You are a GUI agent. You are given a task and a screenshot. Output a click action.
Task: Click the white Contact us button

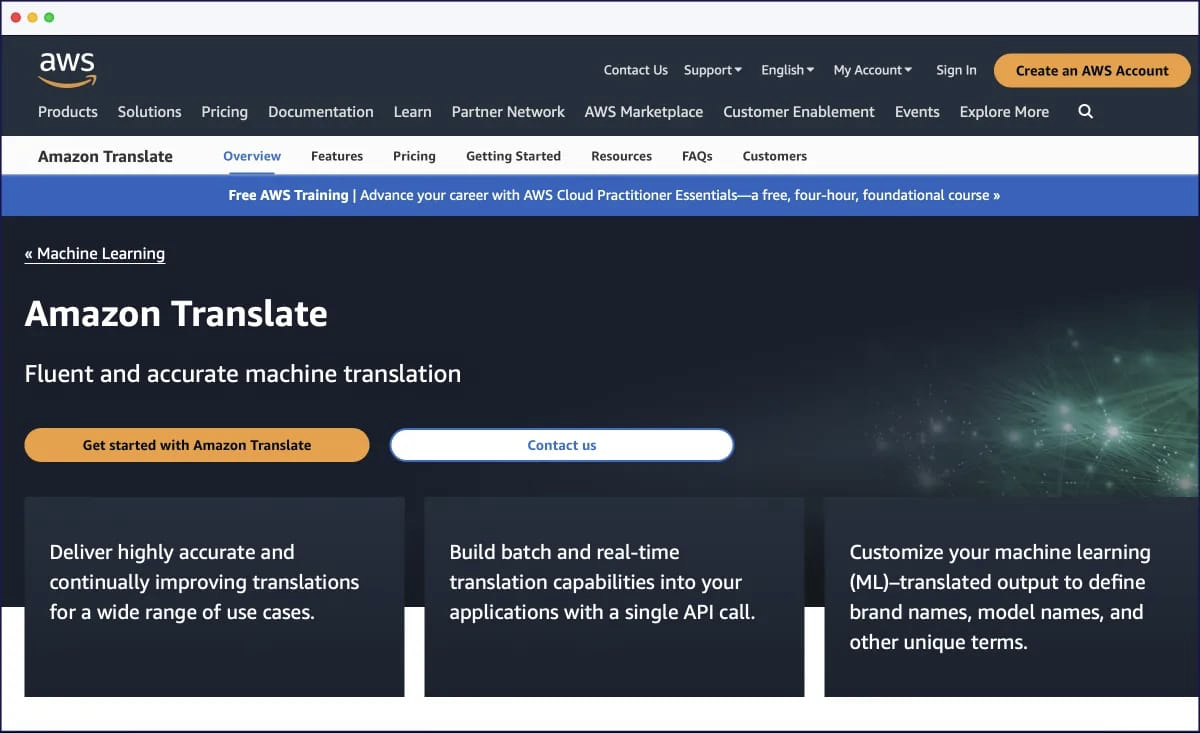point(561,445)
